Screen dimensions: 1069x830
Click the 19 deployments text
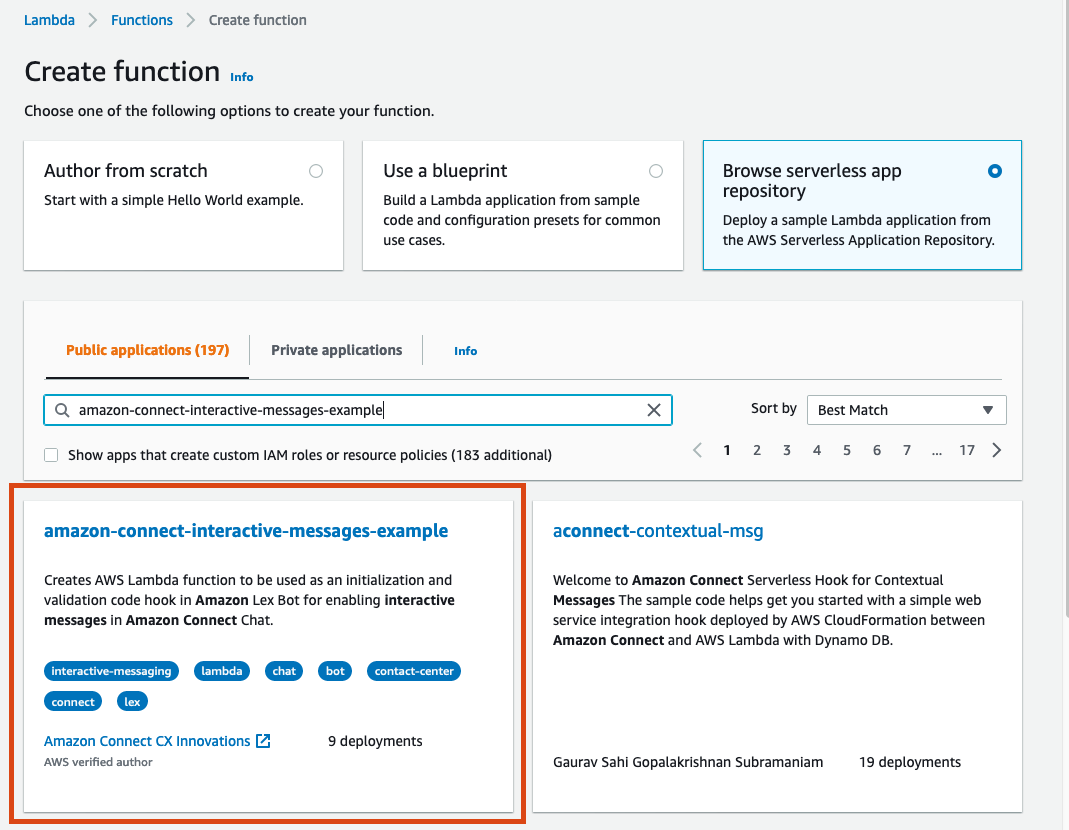tap(909, 762)
